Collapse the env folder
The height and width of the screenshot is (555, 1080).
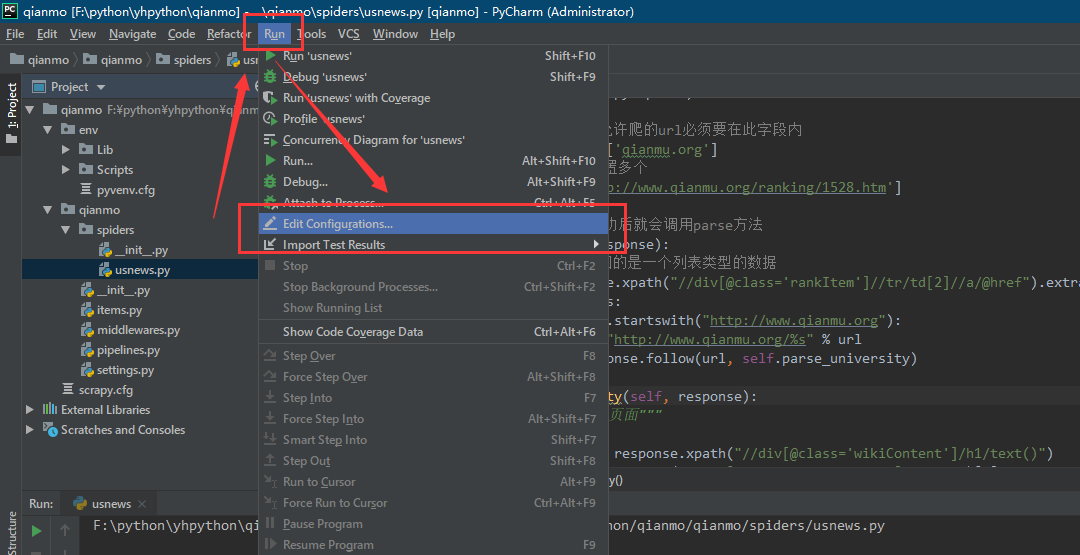coord(48,129)
